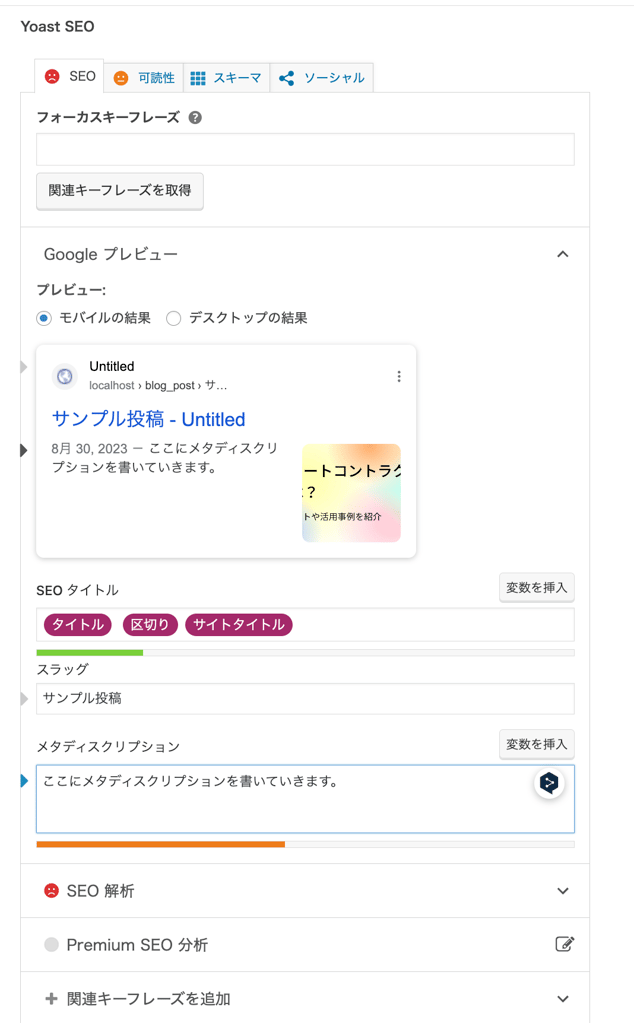Click the red sad face icon beside SEO 解析

51,890
